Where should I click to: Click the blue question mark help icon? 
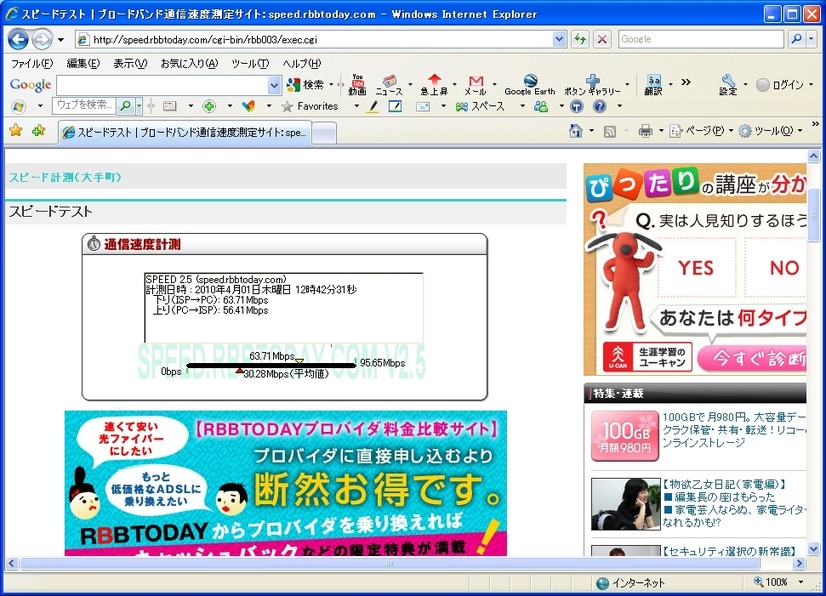pos(599,106)
